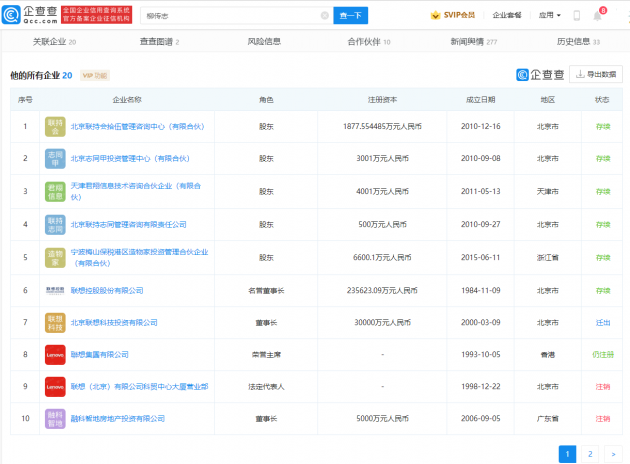
Task: Switch to the 风险信息 tab
Action: [264, 42]
